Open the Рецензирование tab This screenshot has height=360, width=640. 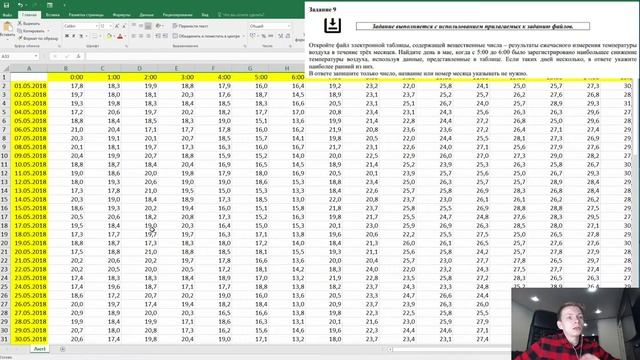coord(178,15)
